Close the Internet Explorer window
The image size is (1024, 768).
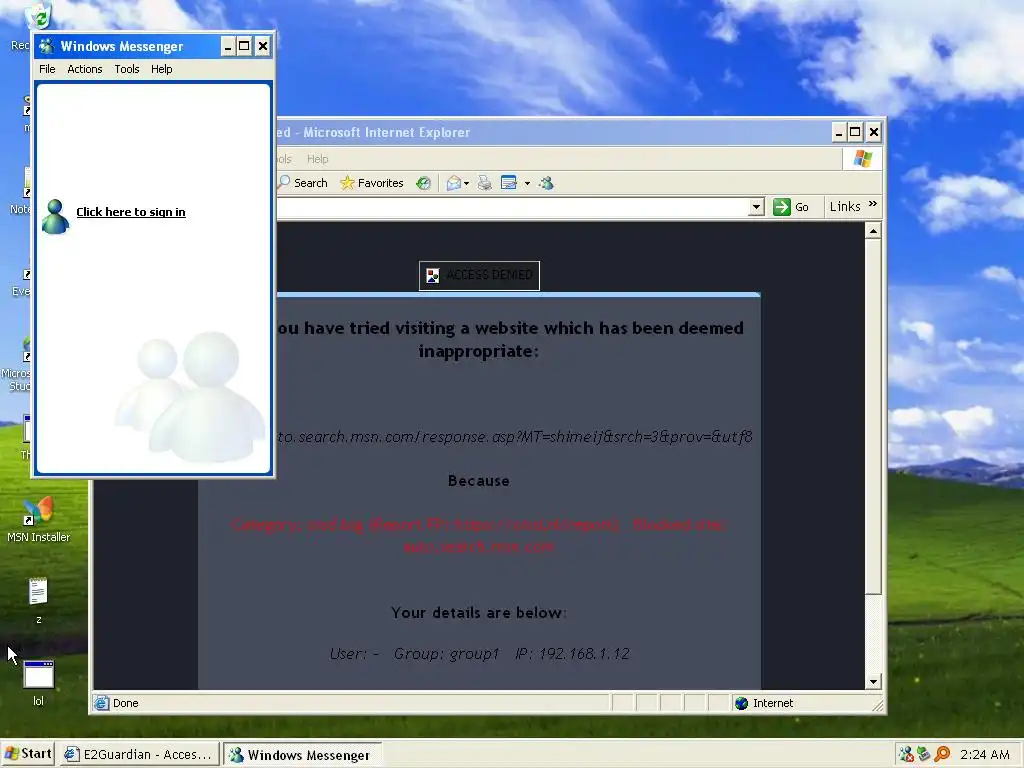click(874, 133)
